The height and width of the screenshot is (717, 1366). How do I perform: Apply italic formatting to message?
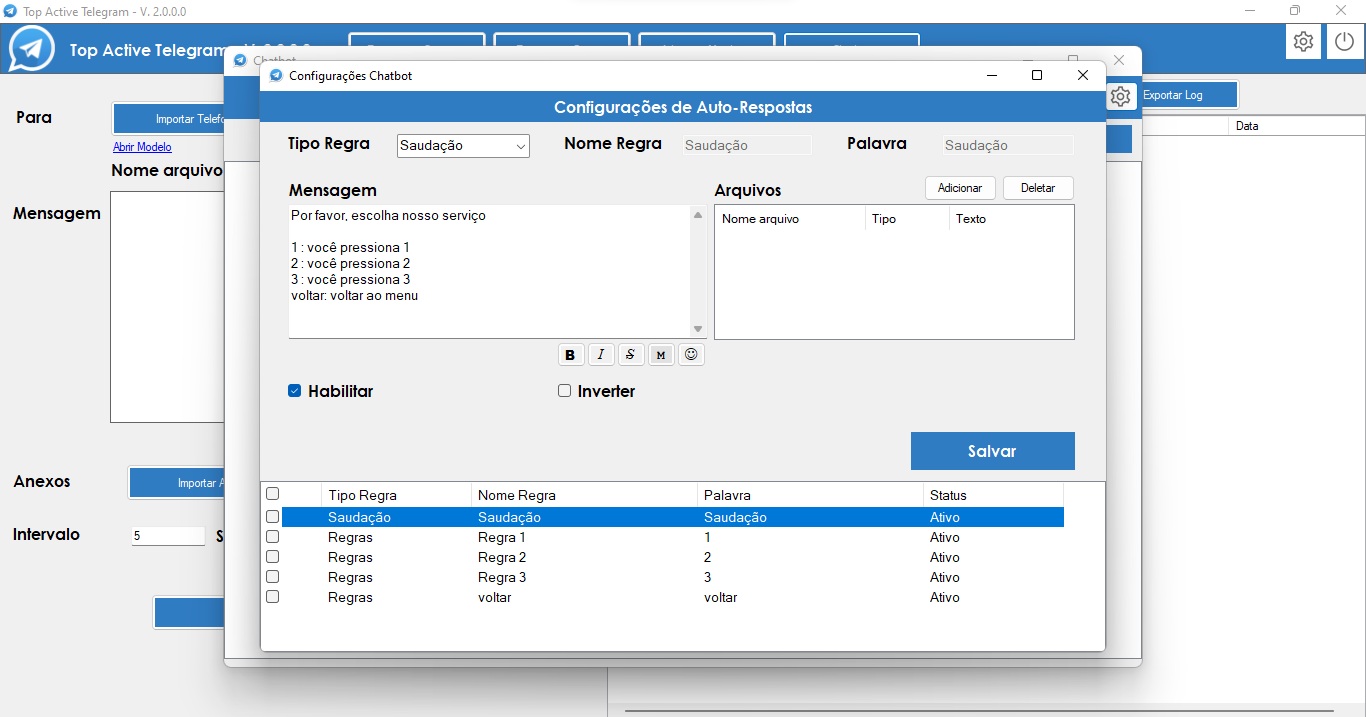tap(600, 354)
